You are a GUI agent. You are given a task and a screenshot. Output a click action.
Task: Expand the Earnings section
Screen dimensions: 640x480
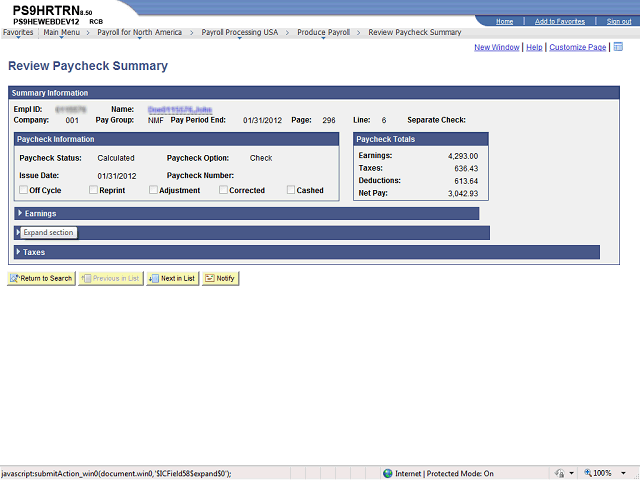(x=20, y=213)
